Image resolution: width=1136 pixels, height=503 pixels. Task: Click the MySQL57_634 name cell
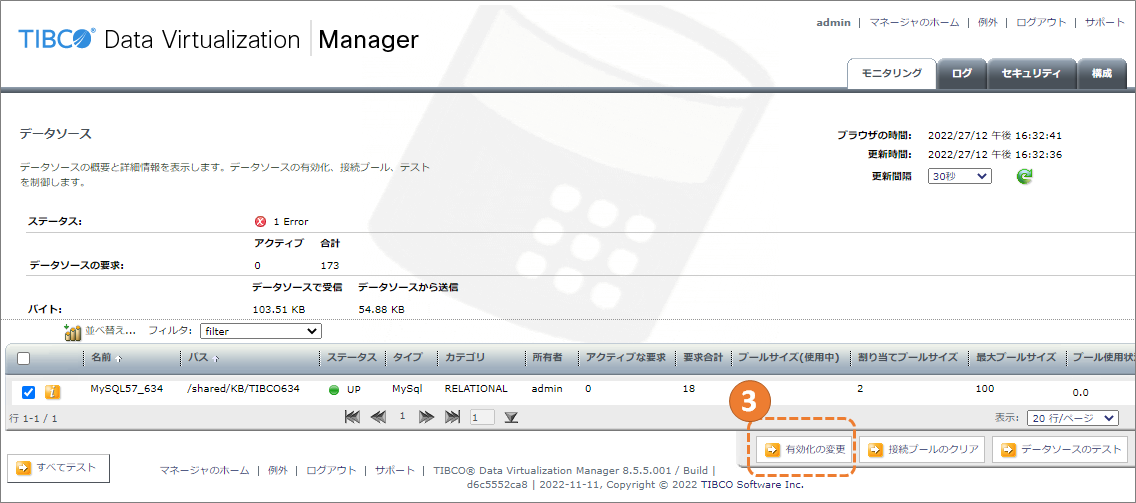(x=127, y=388)
